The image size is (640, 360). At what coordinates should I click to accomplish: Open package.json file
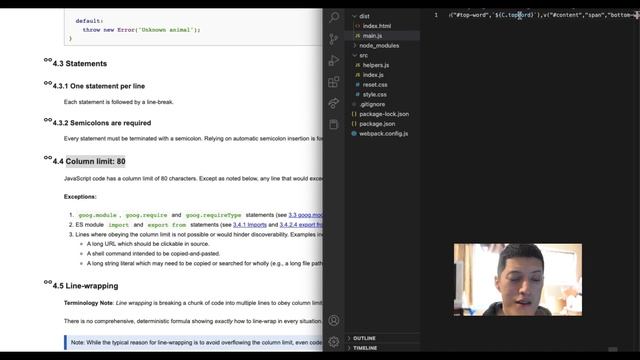377,124
